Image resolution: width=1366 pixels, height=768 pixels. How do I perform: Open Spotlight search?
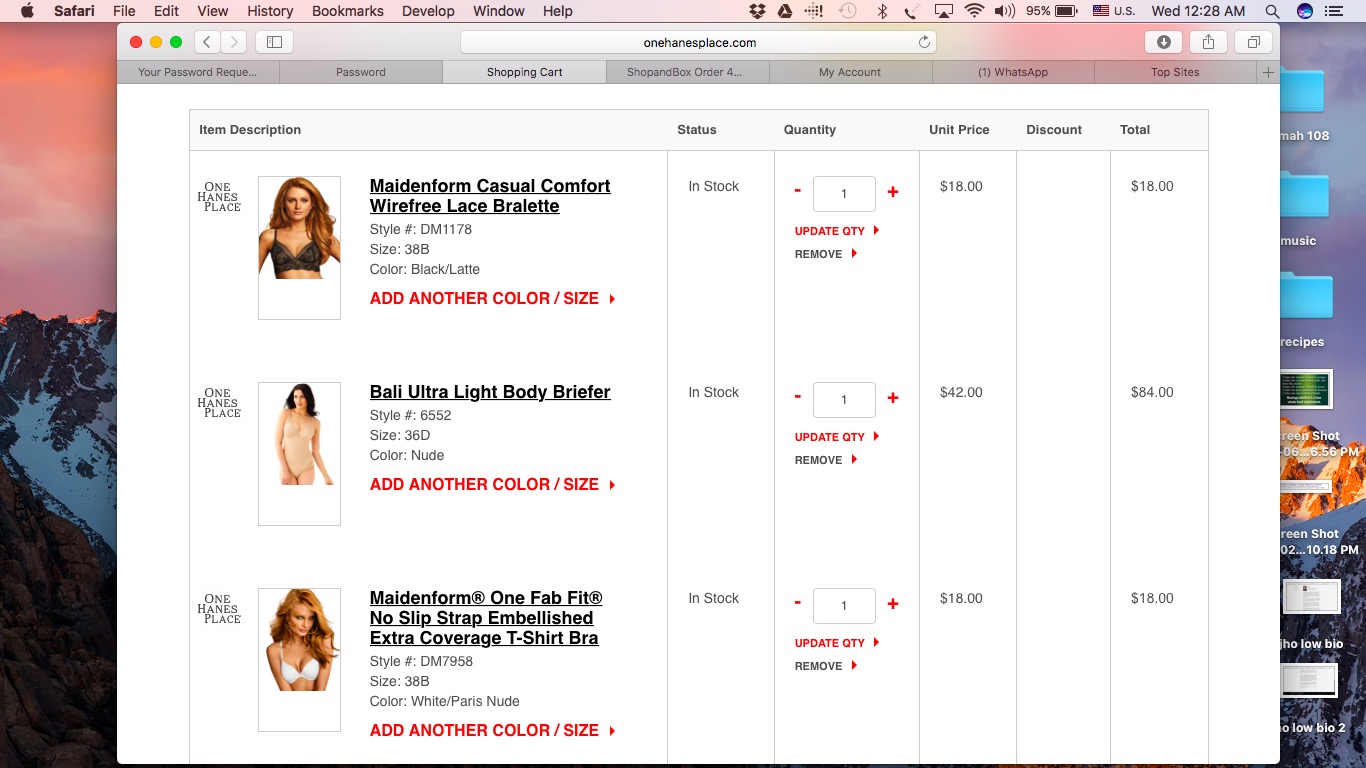(x=1272, y=11)
